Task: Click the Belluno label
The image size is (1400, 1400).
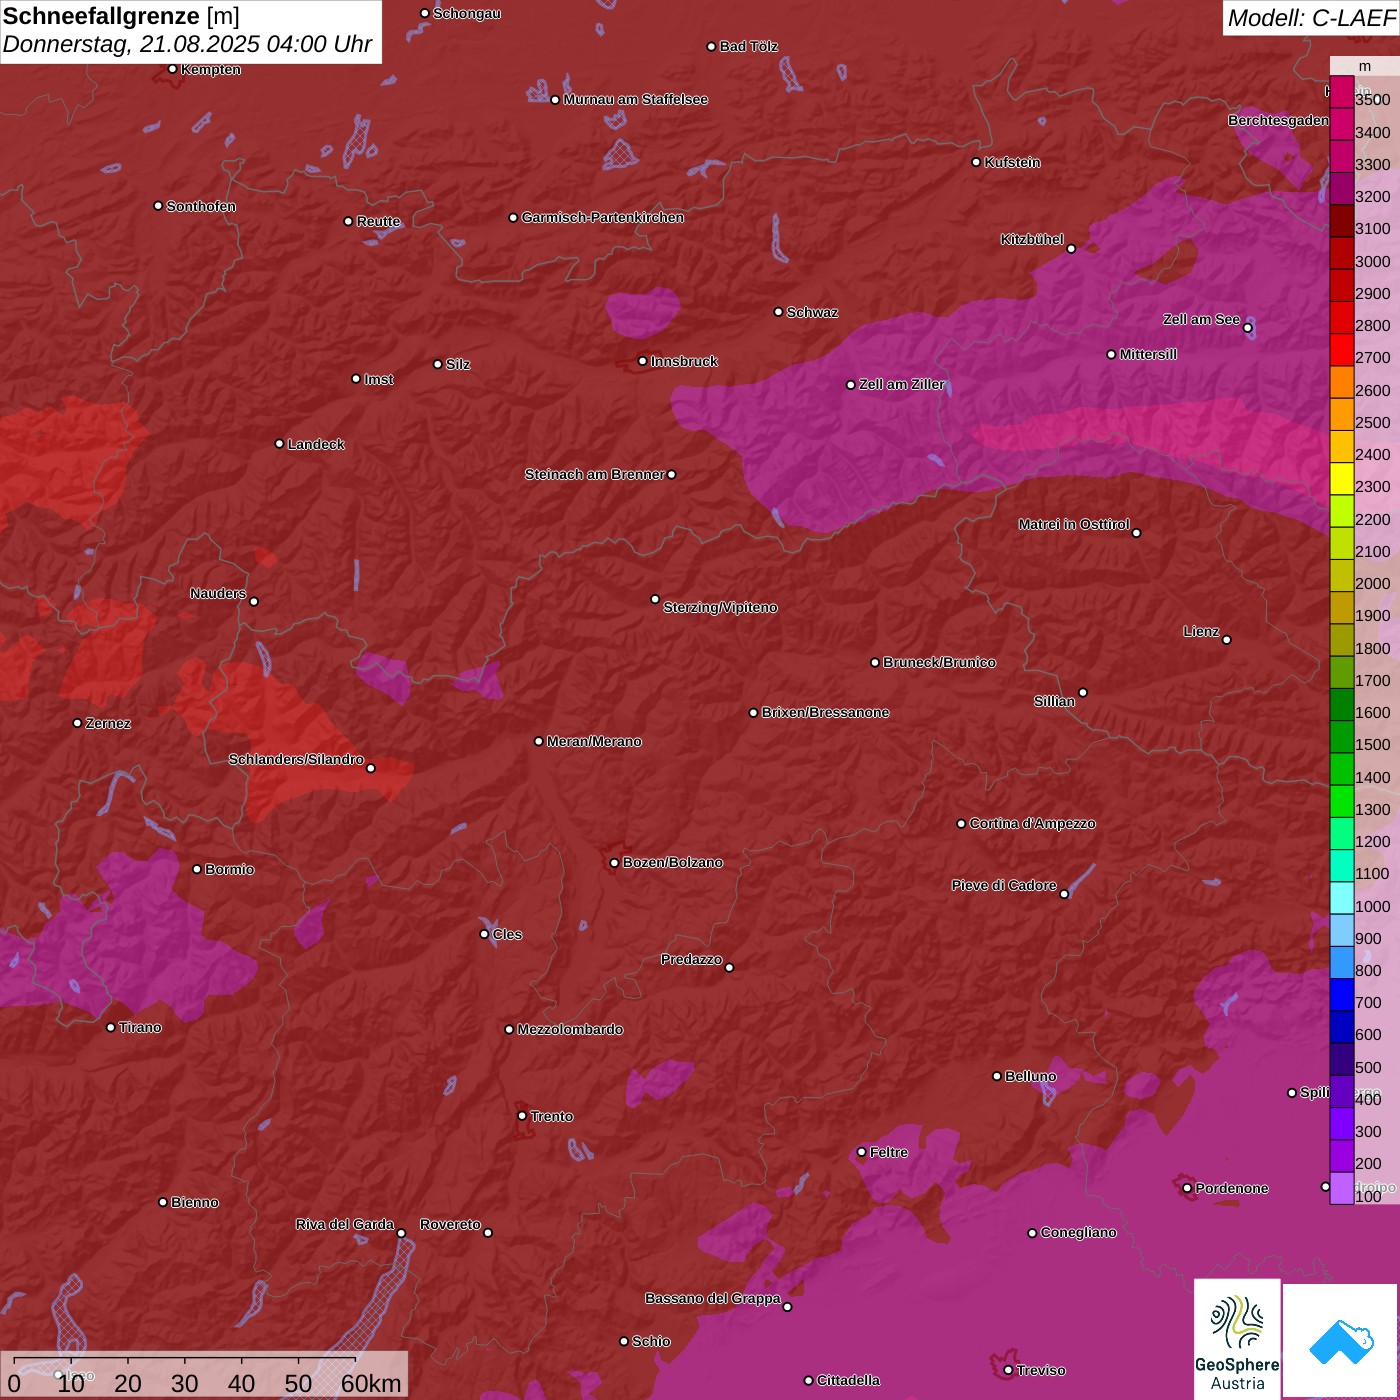Action: click(1030, 1076)
